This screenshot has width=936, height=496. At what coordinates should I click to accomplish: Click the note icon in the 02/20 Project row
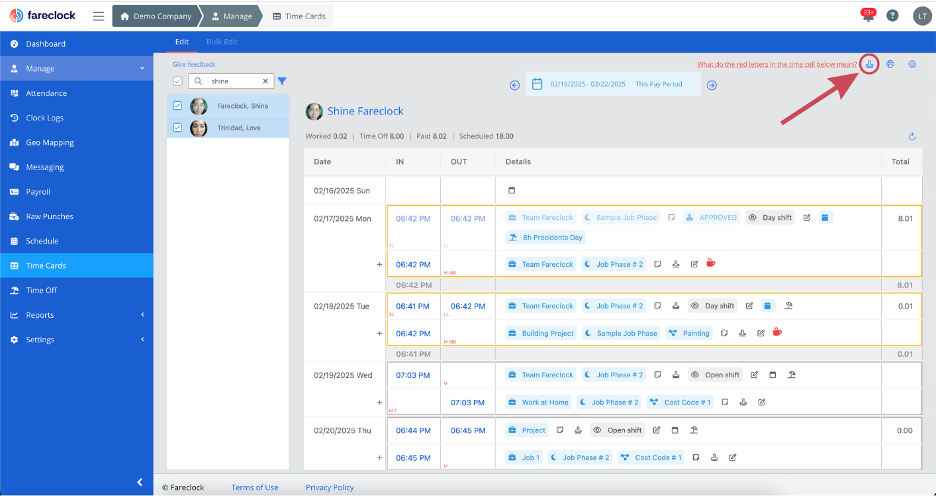[x=560, y=430]
